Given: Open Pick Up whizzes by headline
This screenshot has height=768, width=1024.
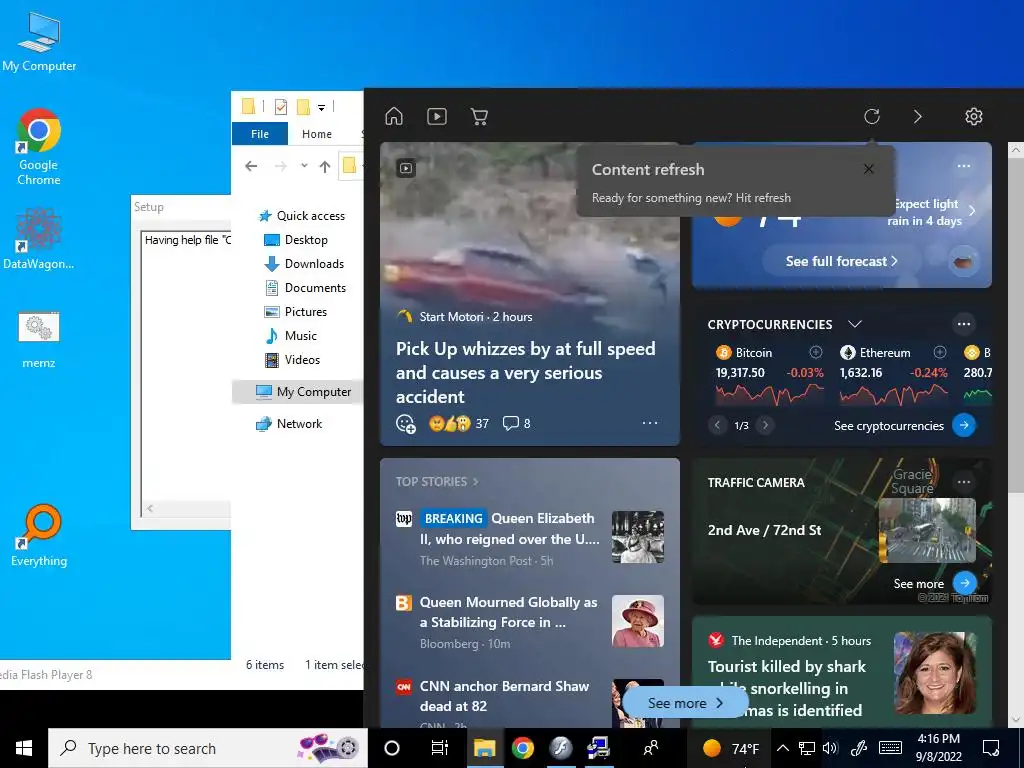Looking at the screenshot, I should (525, 372).
